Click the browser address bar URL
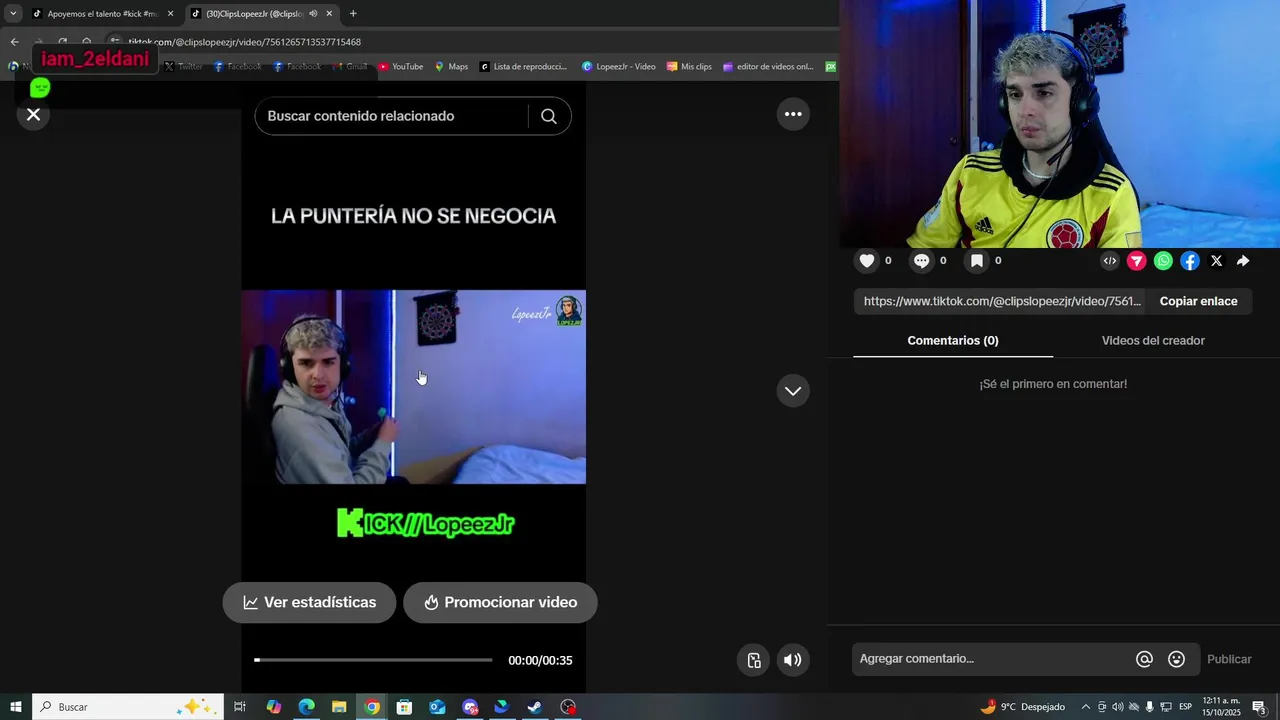Screen dimensions: 1280x720 244,42
